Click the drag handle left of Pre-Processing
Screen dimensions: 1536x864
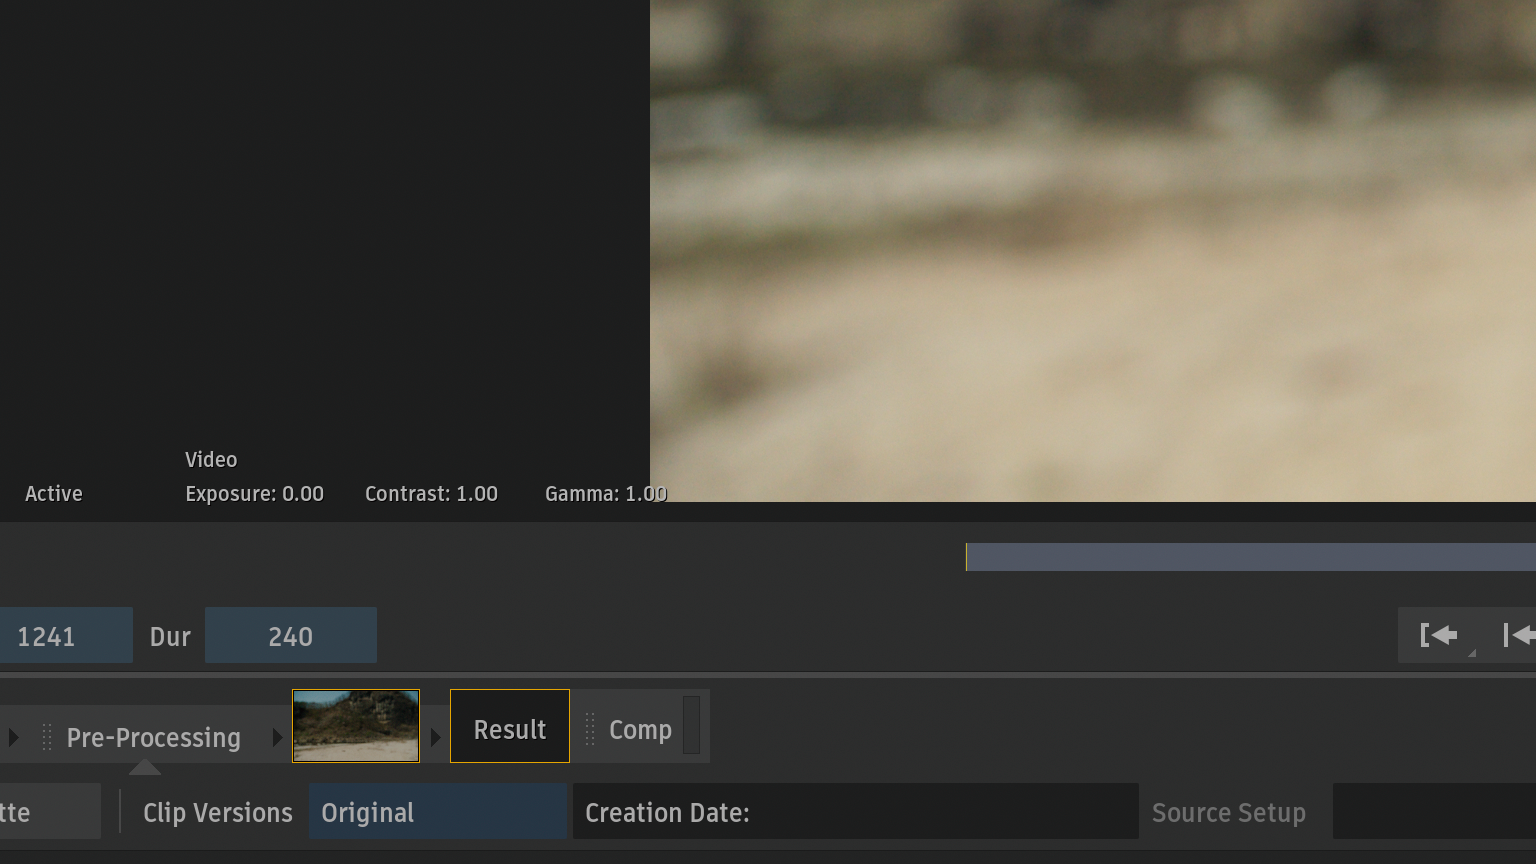47,738
